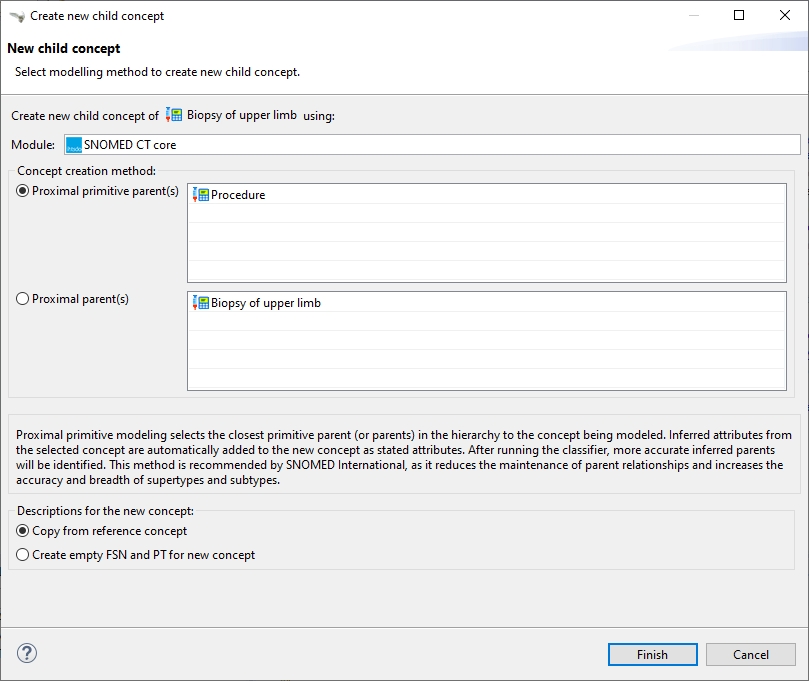Click the concept icon beside Biopsy of upper limb in list
This screenshot has height=681, width=809.
tap(200, 303)
